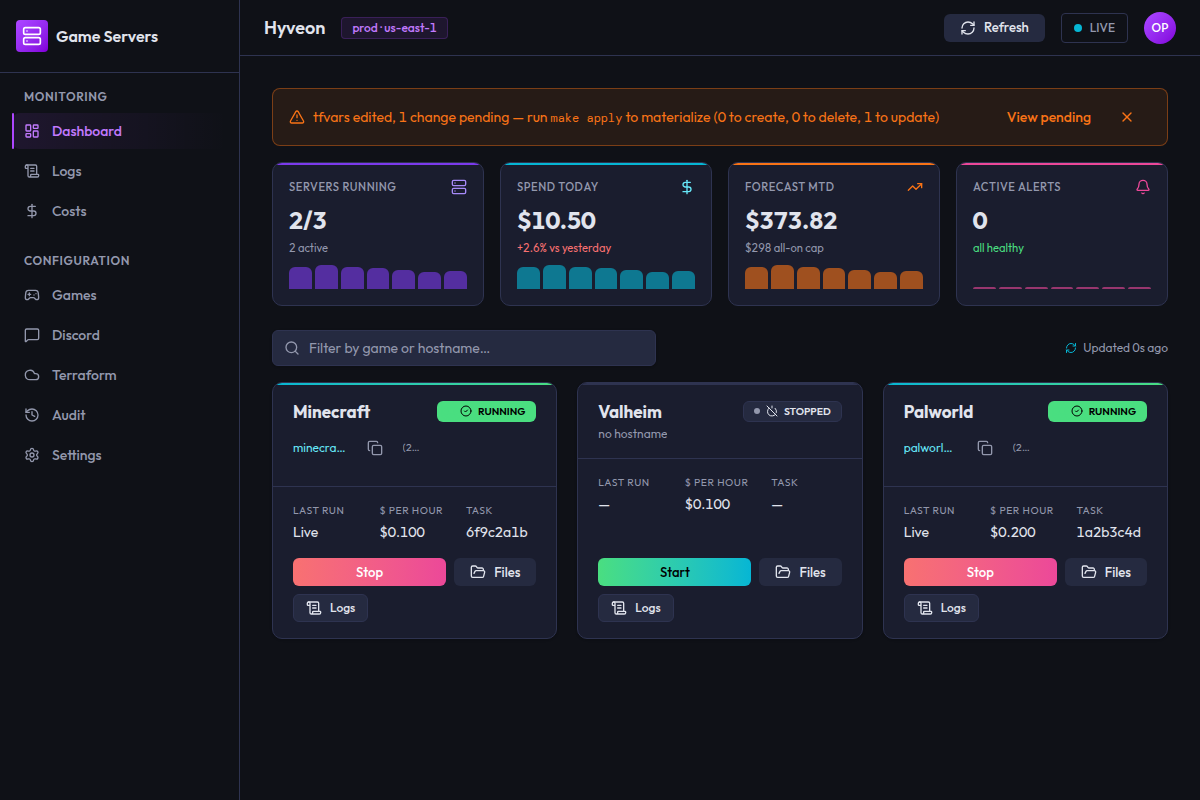Stop the Minecraft server
The image size is (1200, 800).
coord(369,572)
